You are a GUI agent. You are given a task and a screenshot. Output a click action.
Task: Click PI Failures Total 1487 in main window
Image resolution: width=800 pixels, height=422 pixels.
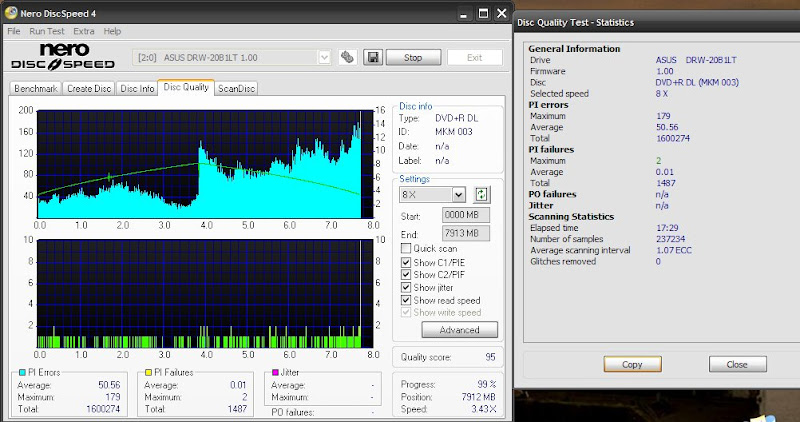(237, 409)
